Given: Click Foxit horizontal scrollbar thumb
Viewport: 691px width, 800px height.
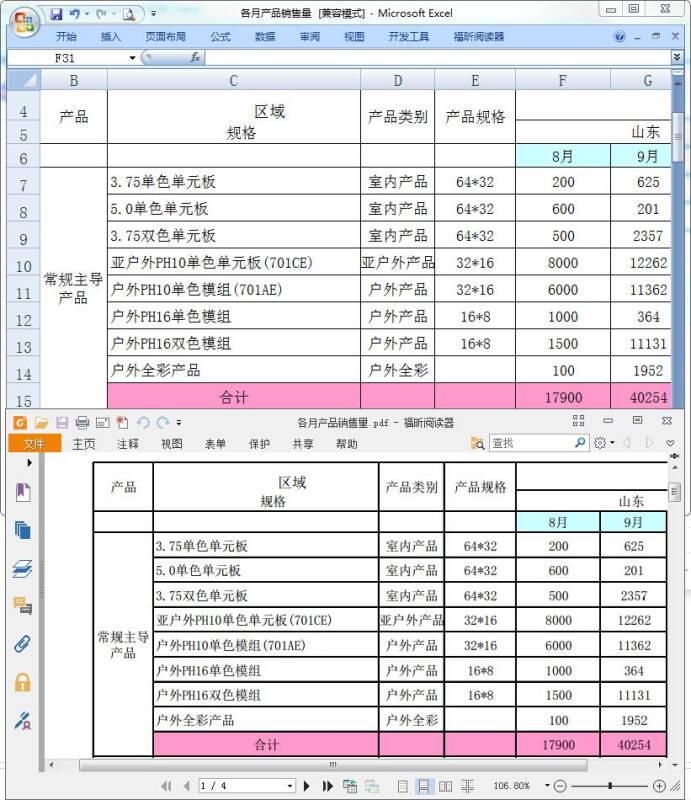Looking at the screenshot, I should (333, 765).
